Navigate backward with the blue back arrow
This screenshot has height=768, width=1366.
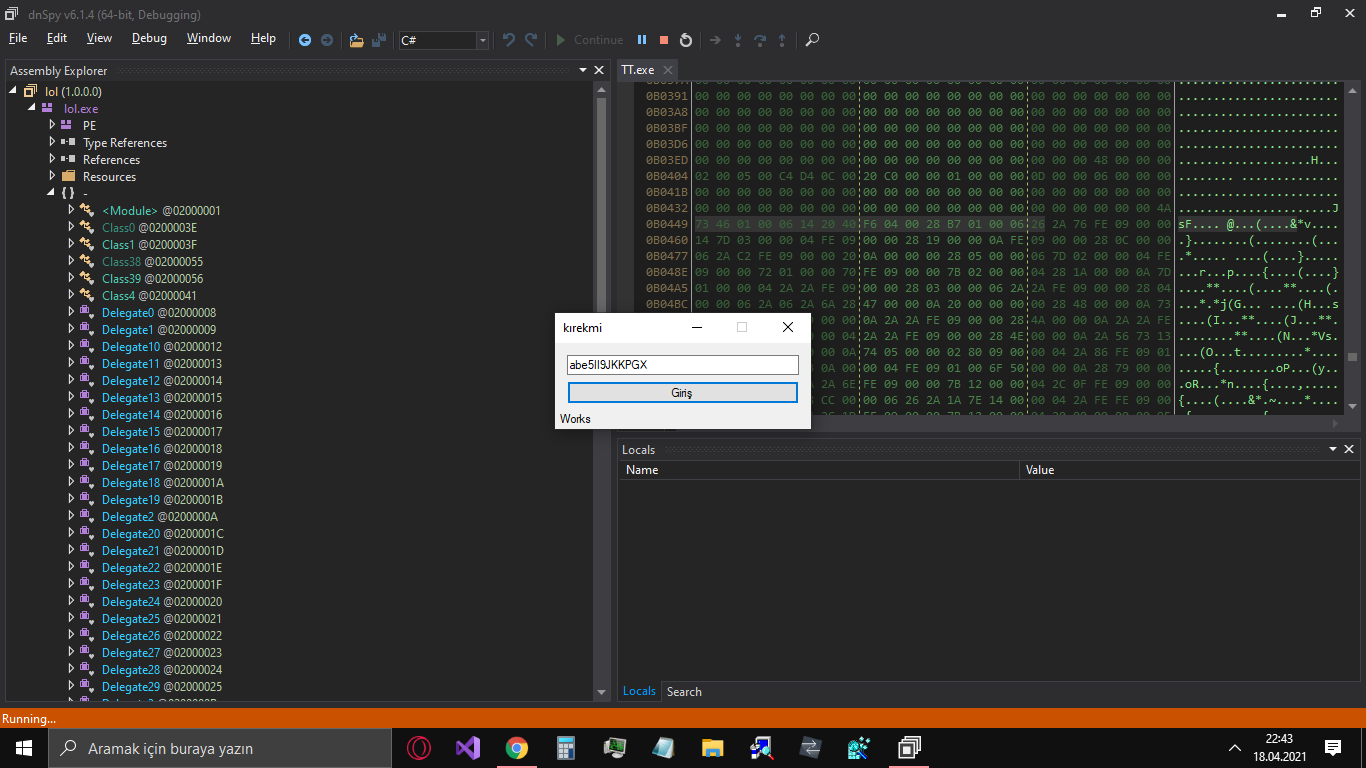click(x=305, y=40)
